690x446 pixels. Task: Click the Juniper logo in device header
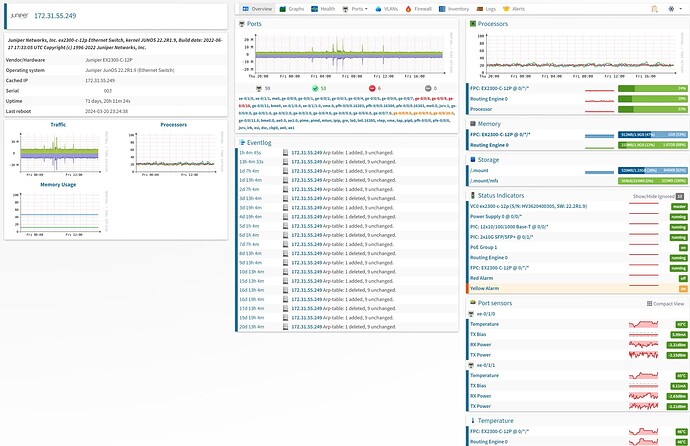tap(19, 15)
